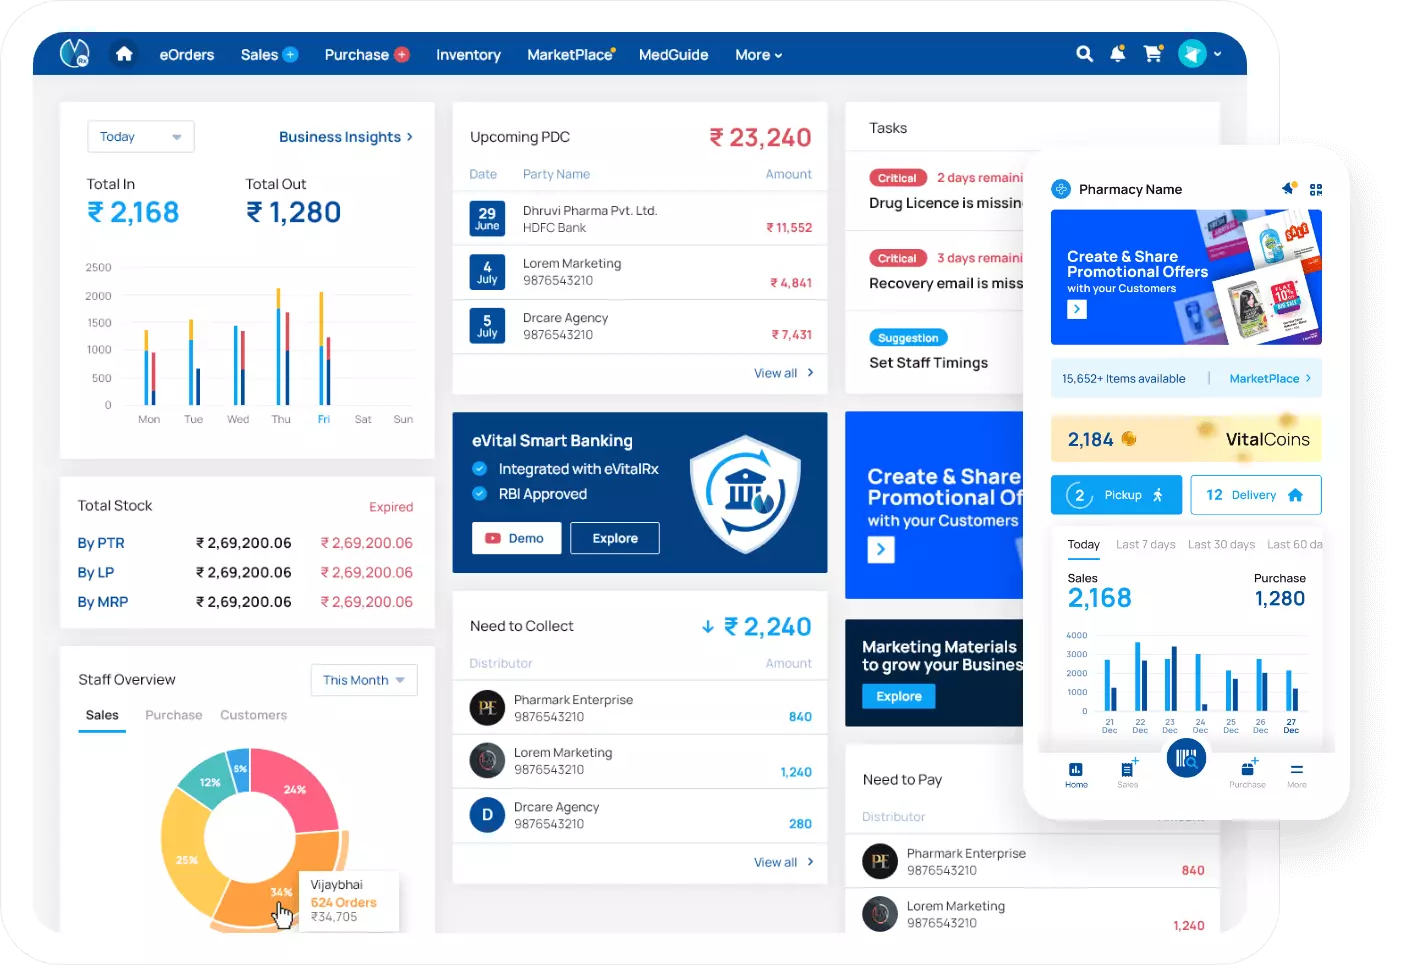Tap the mobile barcode scanner button
Image resolution: width=1422 pixels, height=965 pixels.
click(x=1186, y=758)
